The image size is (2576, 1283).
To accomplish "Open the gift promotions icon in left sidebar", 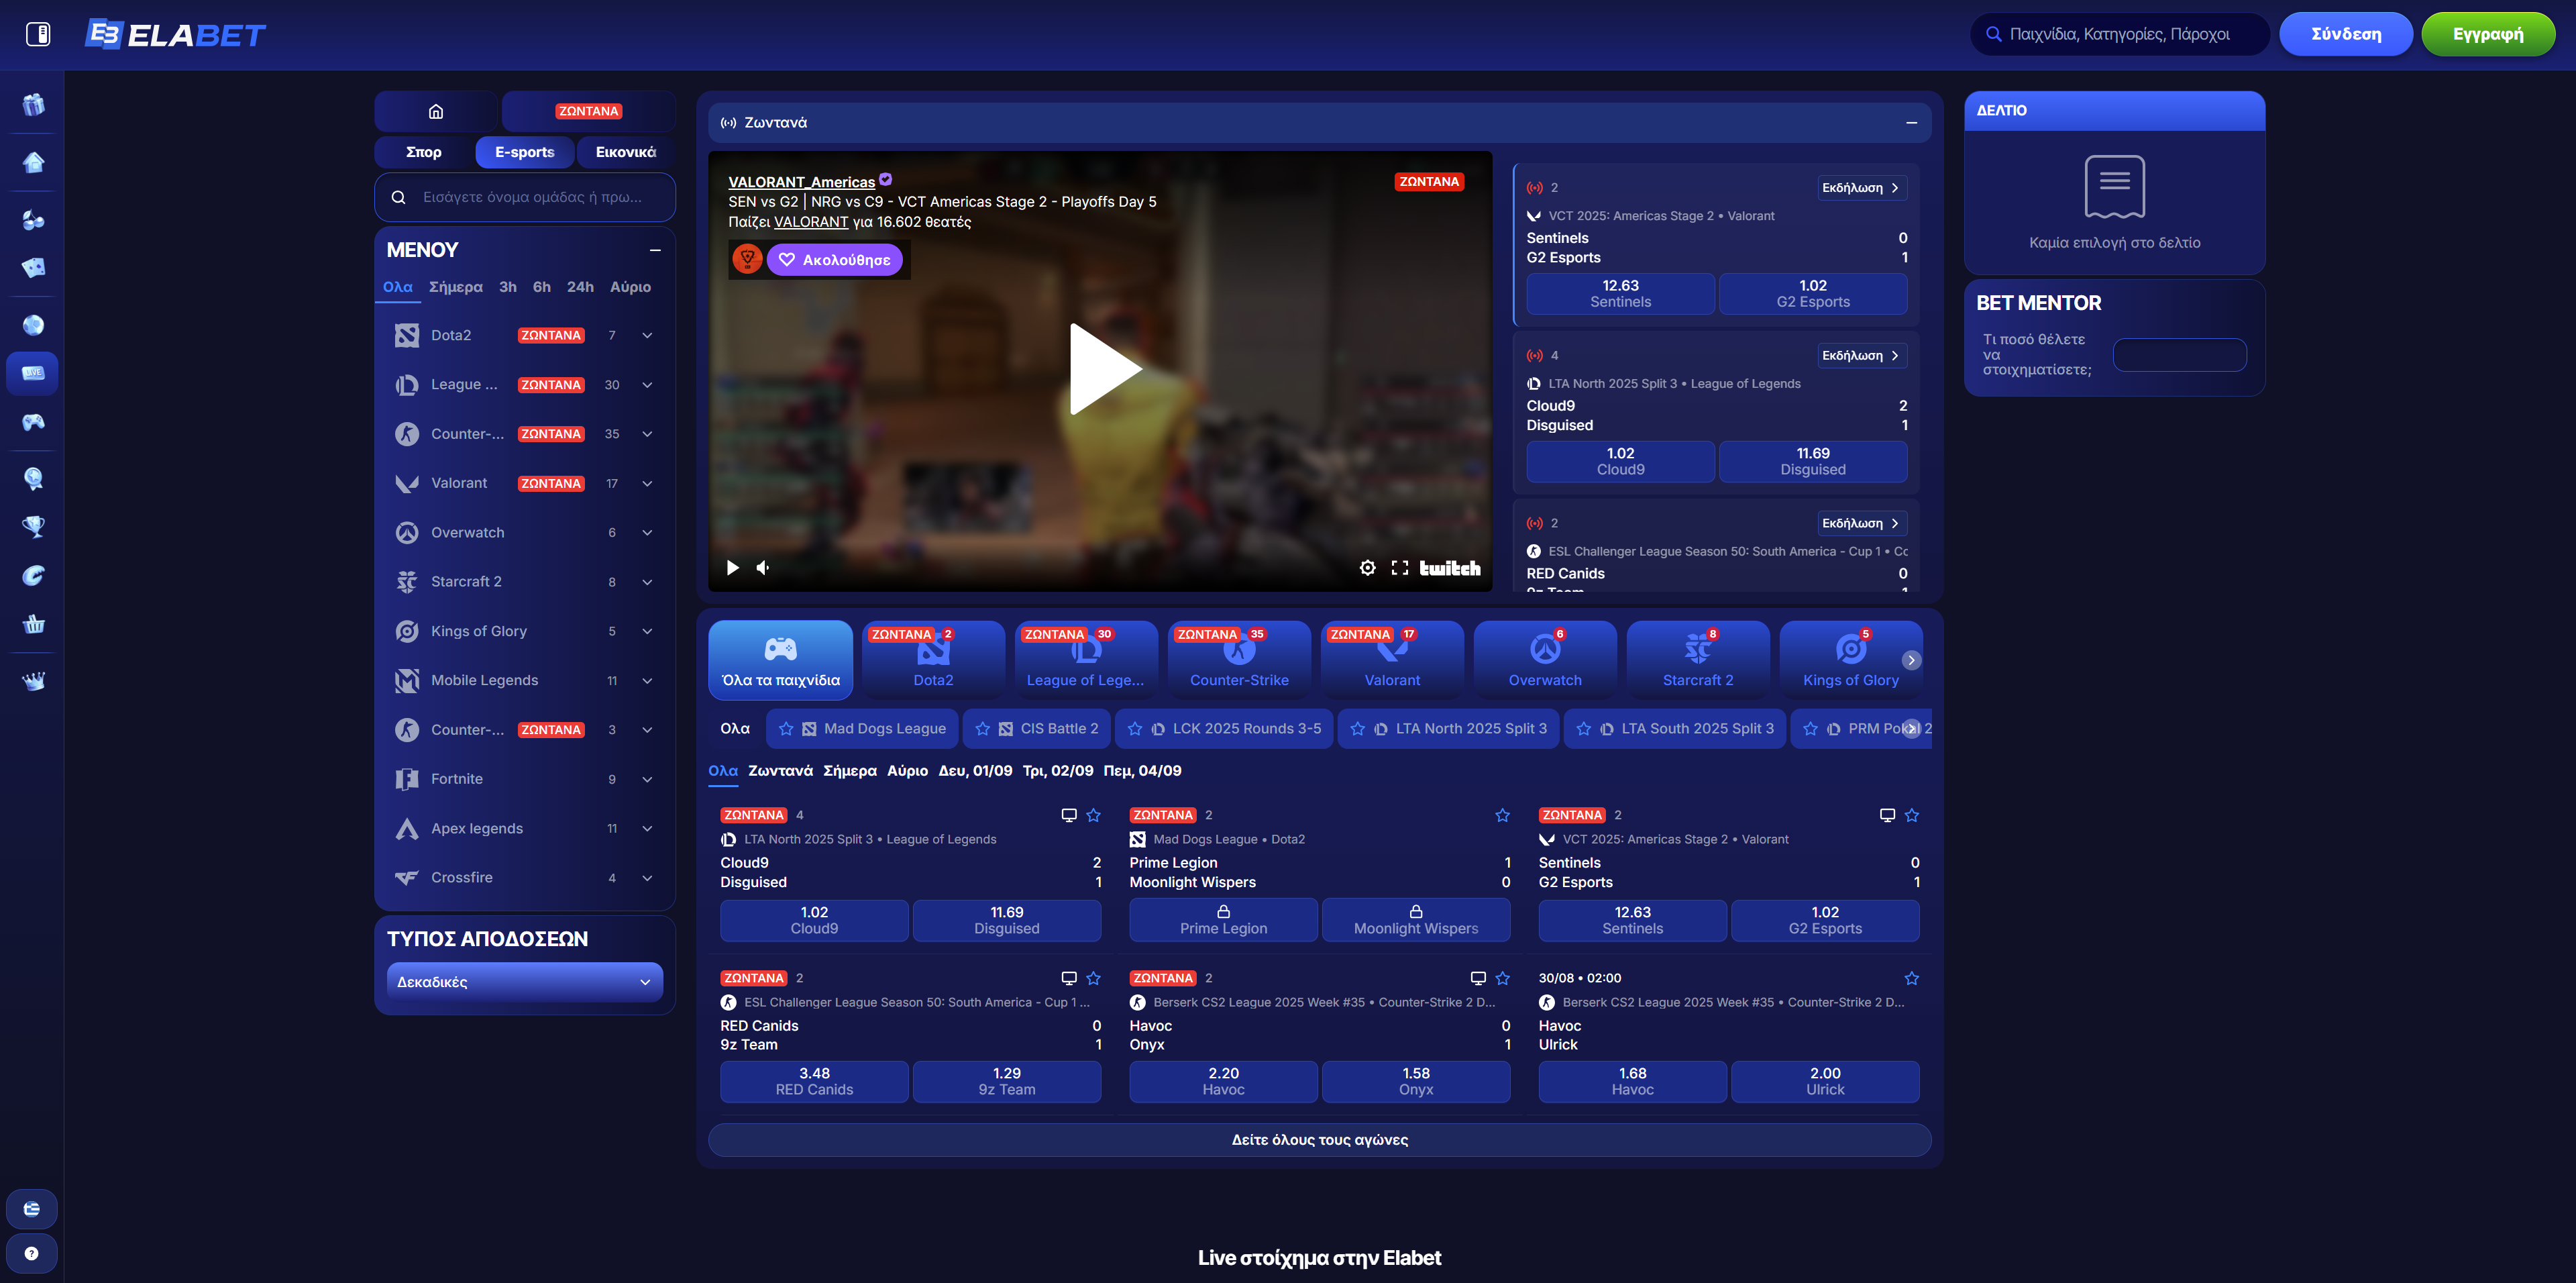I will 33,104.
